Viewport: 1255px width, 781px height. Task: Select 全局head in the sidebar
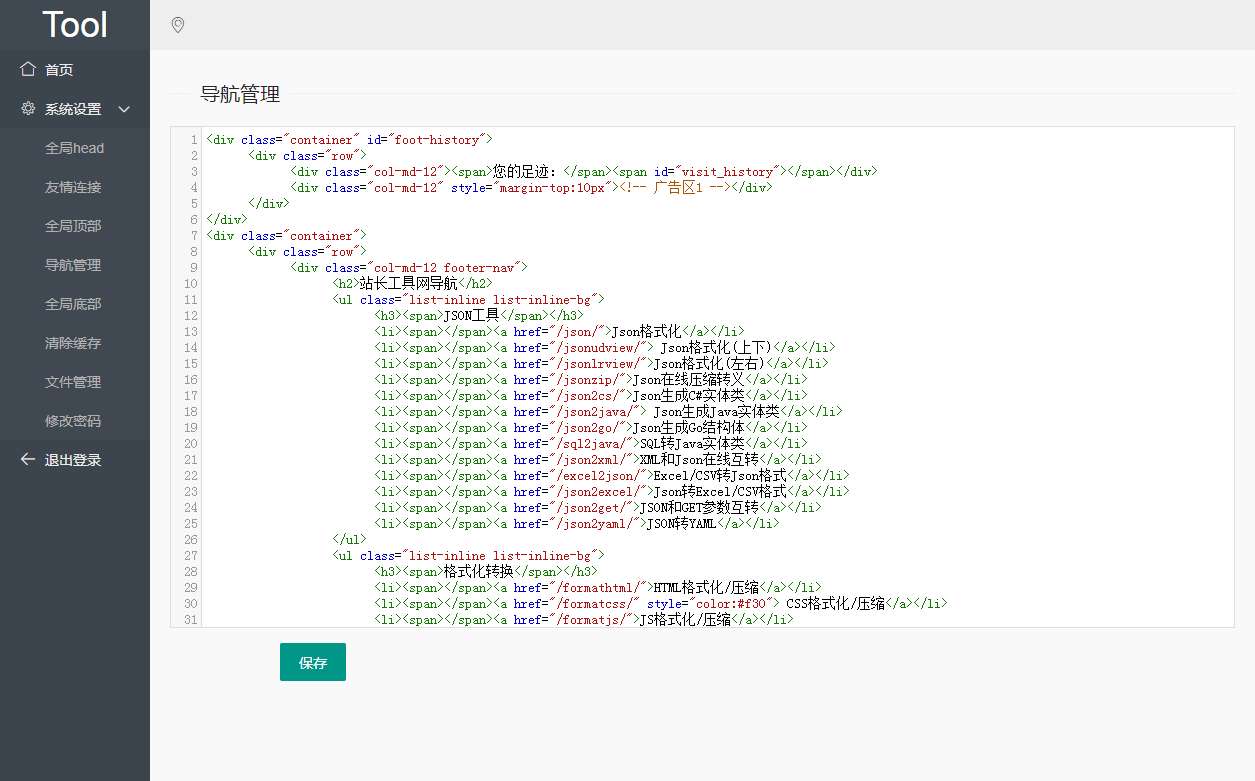point(75,147)
